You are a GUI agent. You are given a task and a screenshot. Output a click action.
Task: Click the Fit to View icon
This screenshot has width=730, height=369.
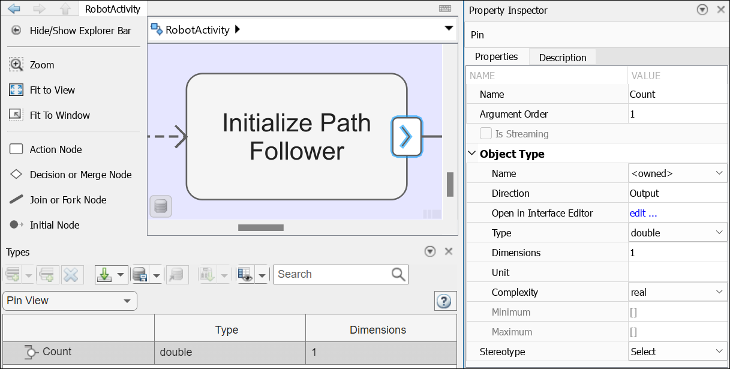click(16, 90)
